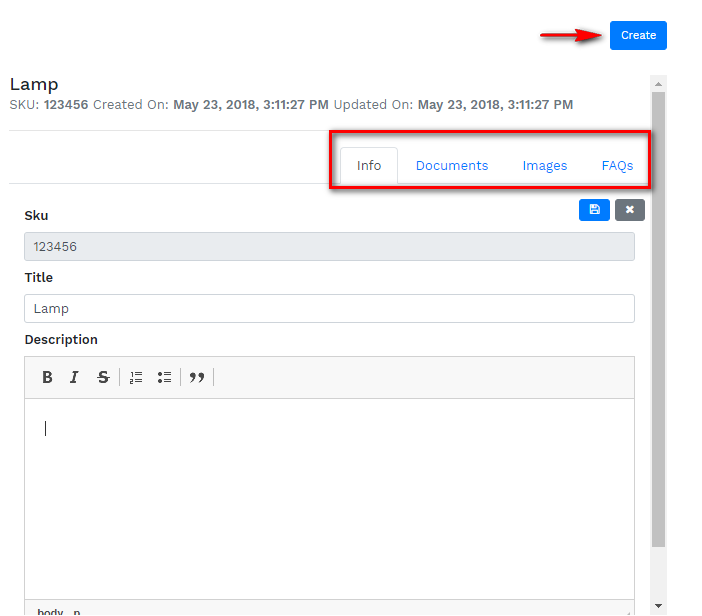This screenshot has height=616, width=702.
Task: Open the Documents tab
Action: pyautogui.click(x=452, y=166)
